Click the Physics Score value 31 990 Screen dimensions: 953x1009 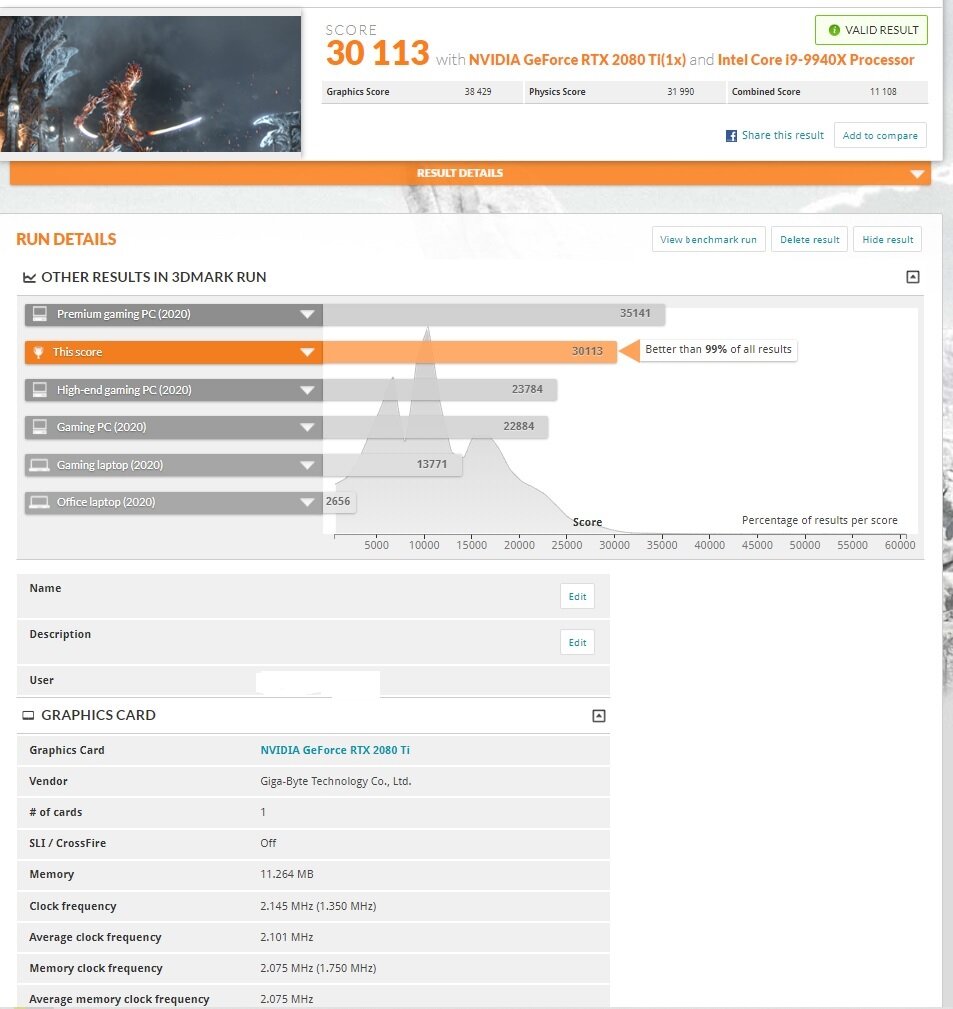[x=680, y=92]
